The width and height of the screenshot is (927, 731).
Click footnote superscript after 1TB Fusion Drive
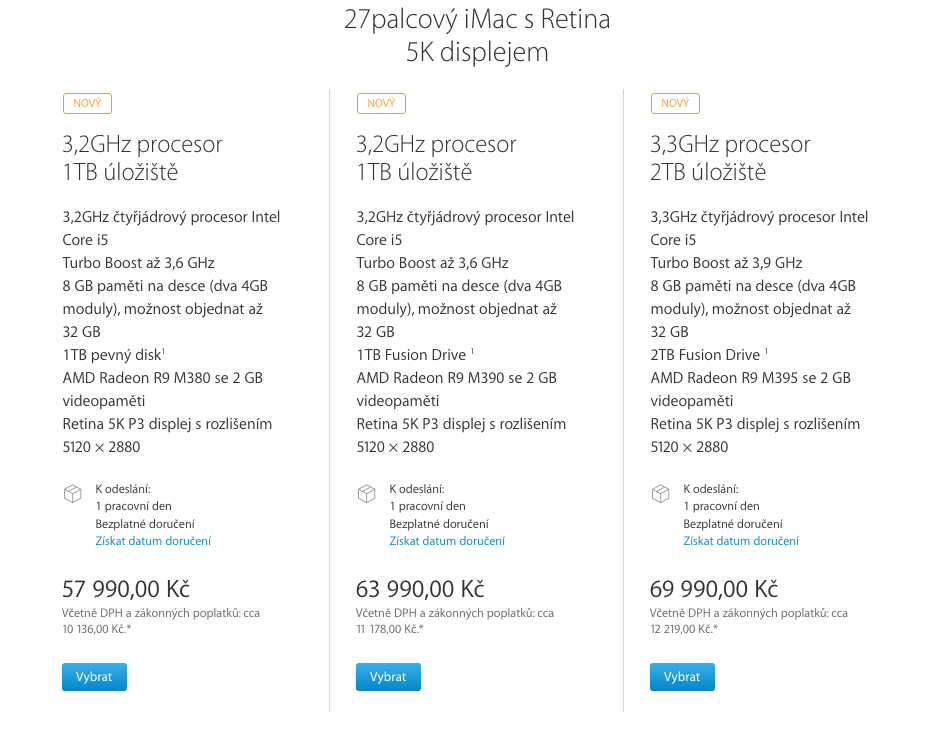(x=472, y=350)
